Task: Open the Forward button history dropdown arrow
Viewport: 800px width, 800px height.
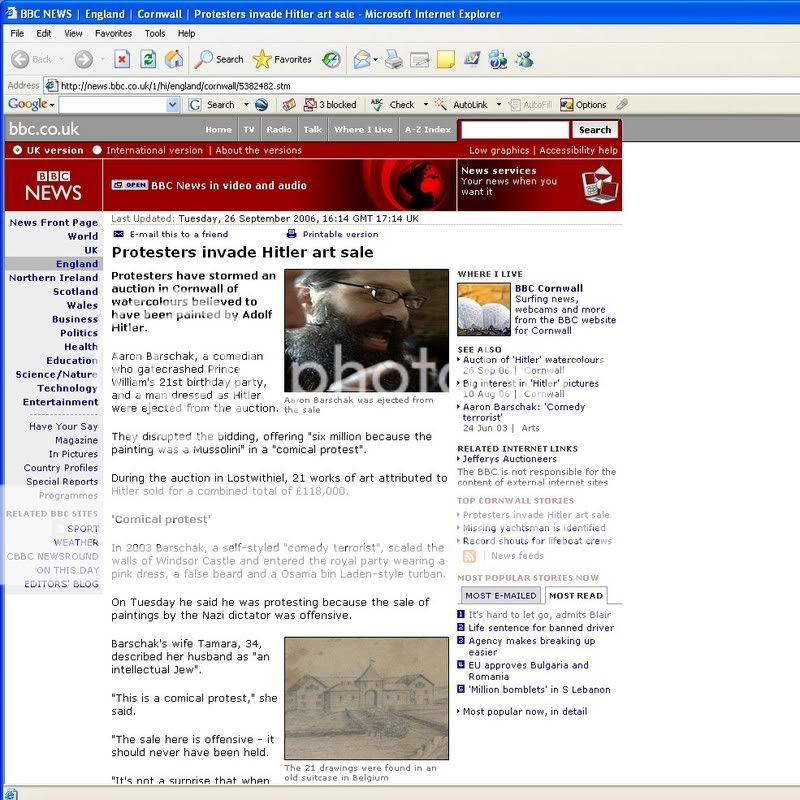Action: (102, 59)
